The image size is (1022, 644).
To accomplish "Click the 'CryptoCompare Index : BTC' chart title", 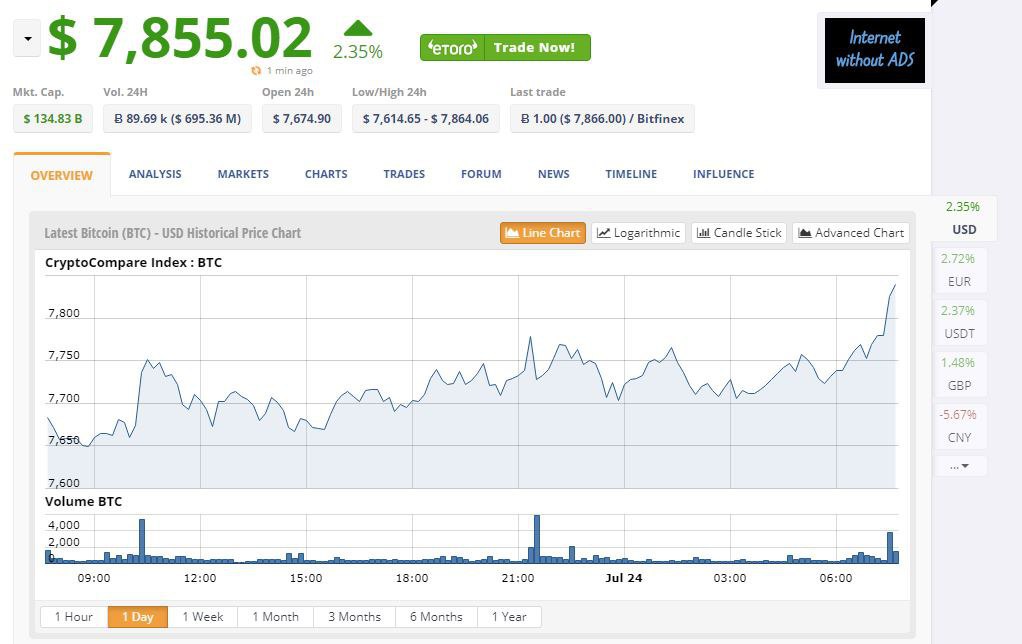I will coord(134,263).
